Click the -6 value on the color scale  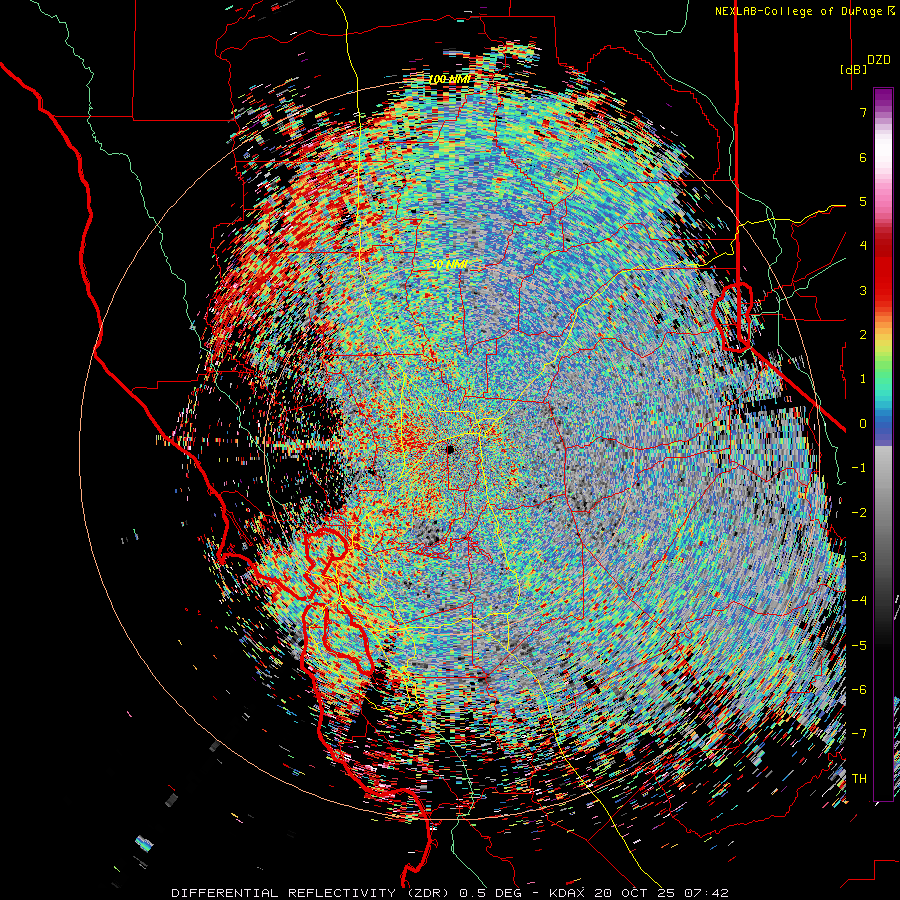tap(859, 690)
